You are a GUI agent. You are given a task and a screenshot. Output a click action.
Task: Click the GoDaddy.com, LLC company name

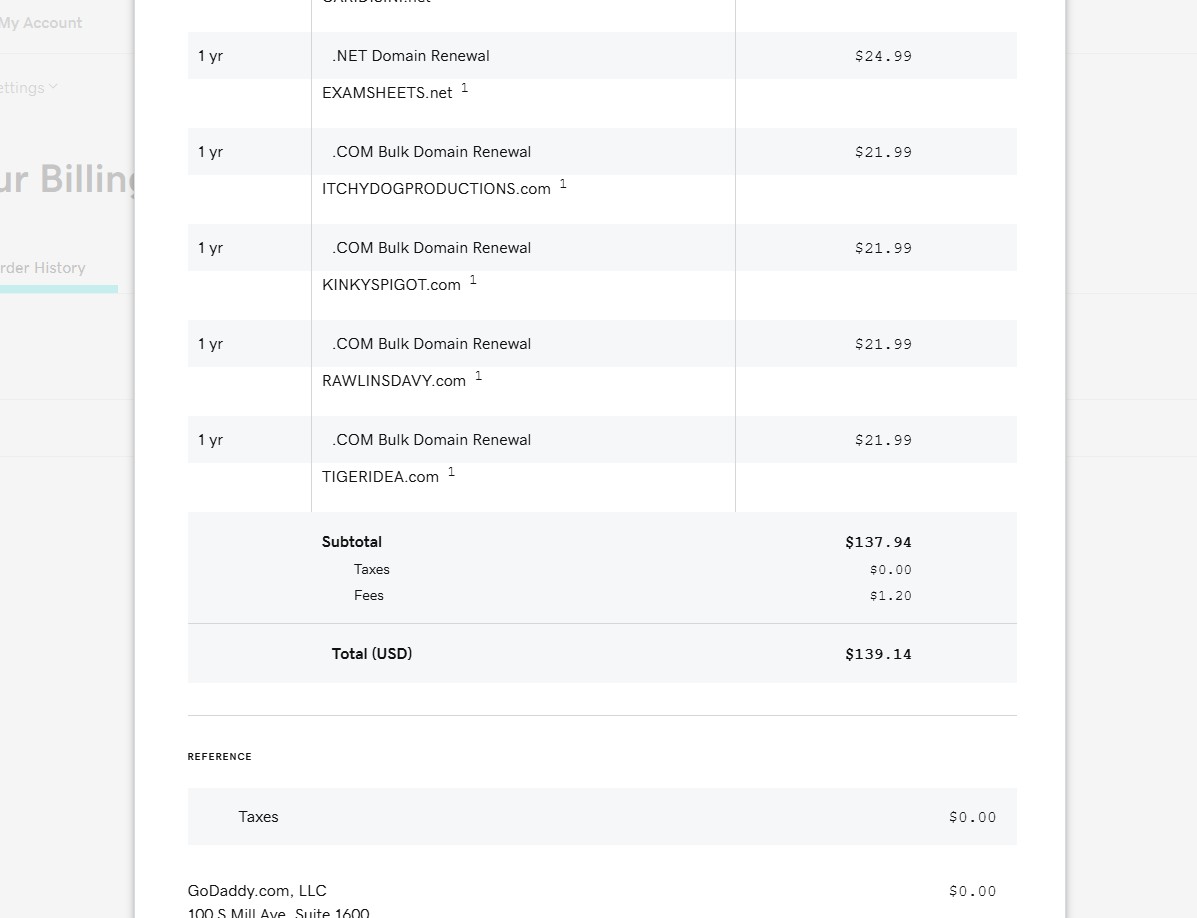click(x=257, y=891)
